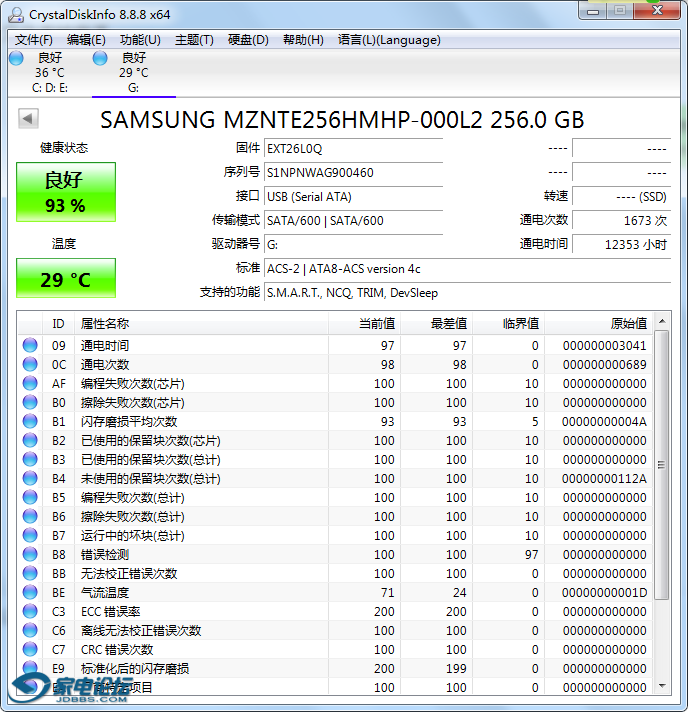Click status orb of row 0C 通电次数
Viewport: 688px width, 712px height.
(30, 364)
